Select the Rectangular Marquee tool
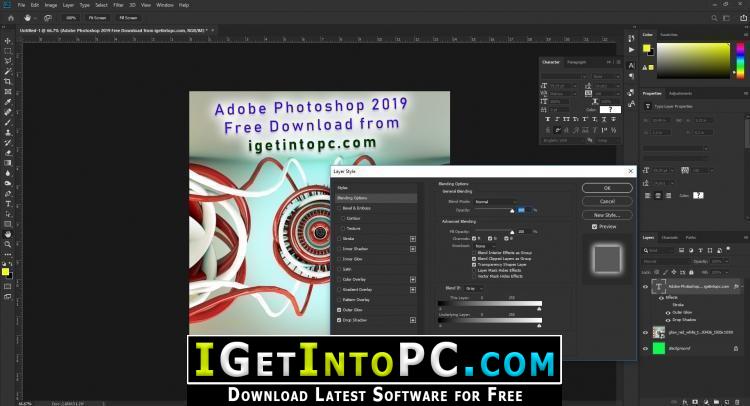Image resolution: width=750 pixels, height=406 pixels. pyautogui.click(x=8, y=51)
